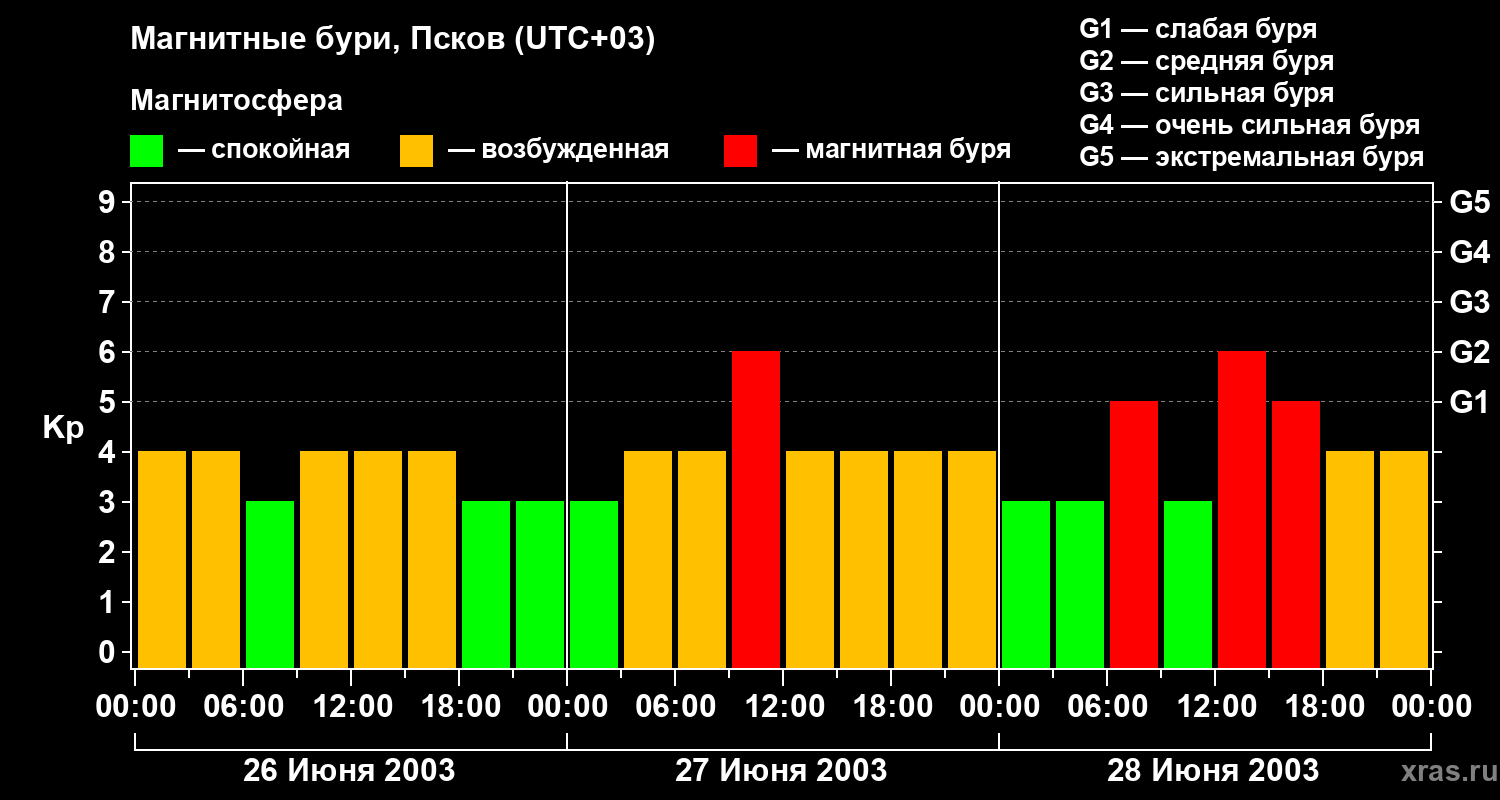Screen dimensions: 1500x800
Task: Click the green «спокойная» legend swatch
Action: [146, 151]
